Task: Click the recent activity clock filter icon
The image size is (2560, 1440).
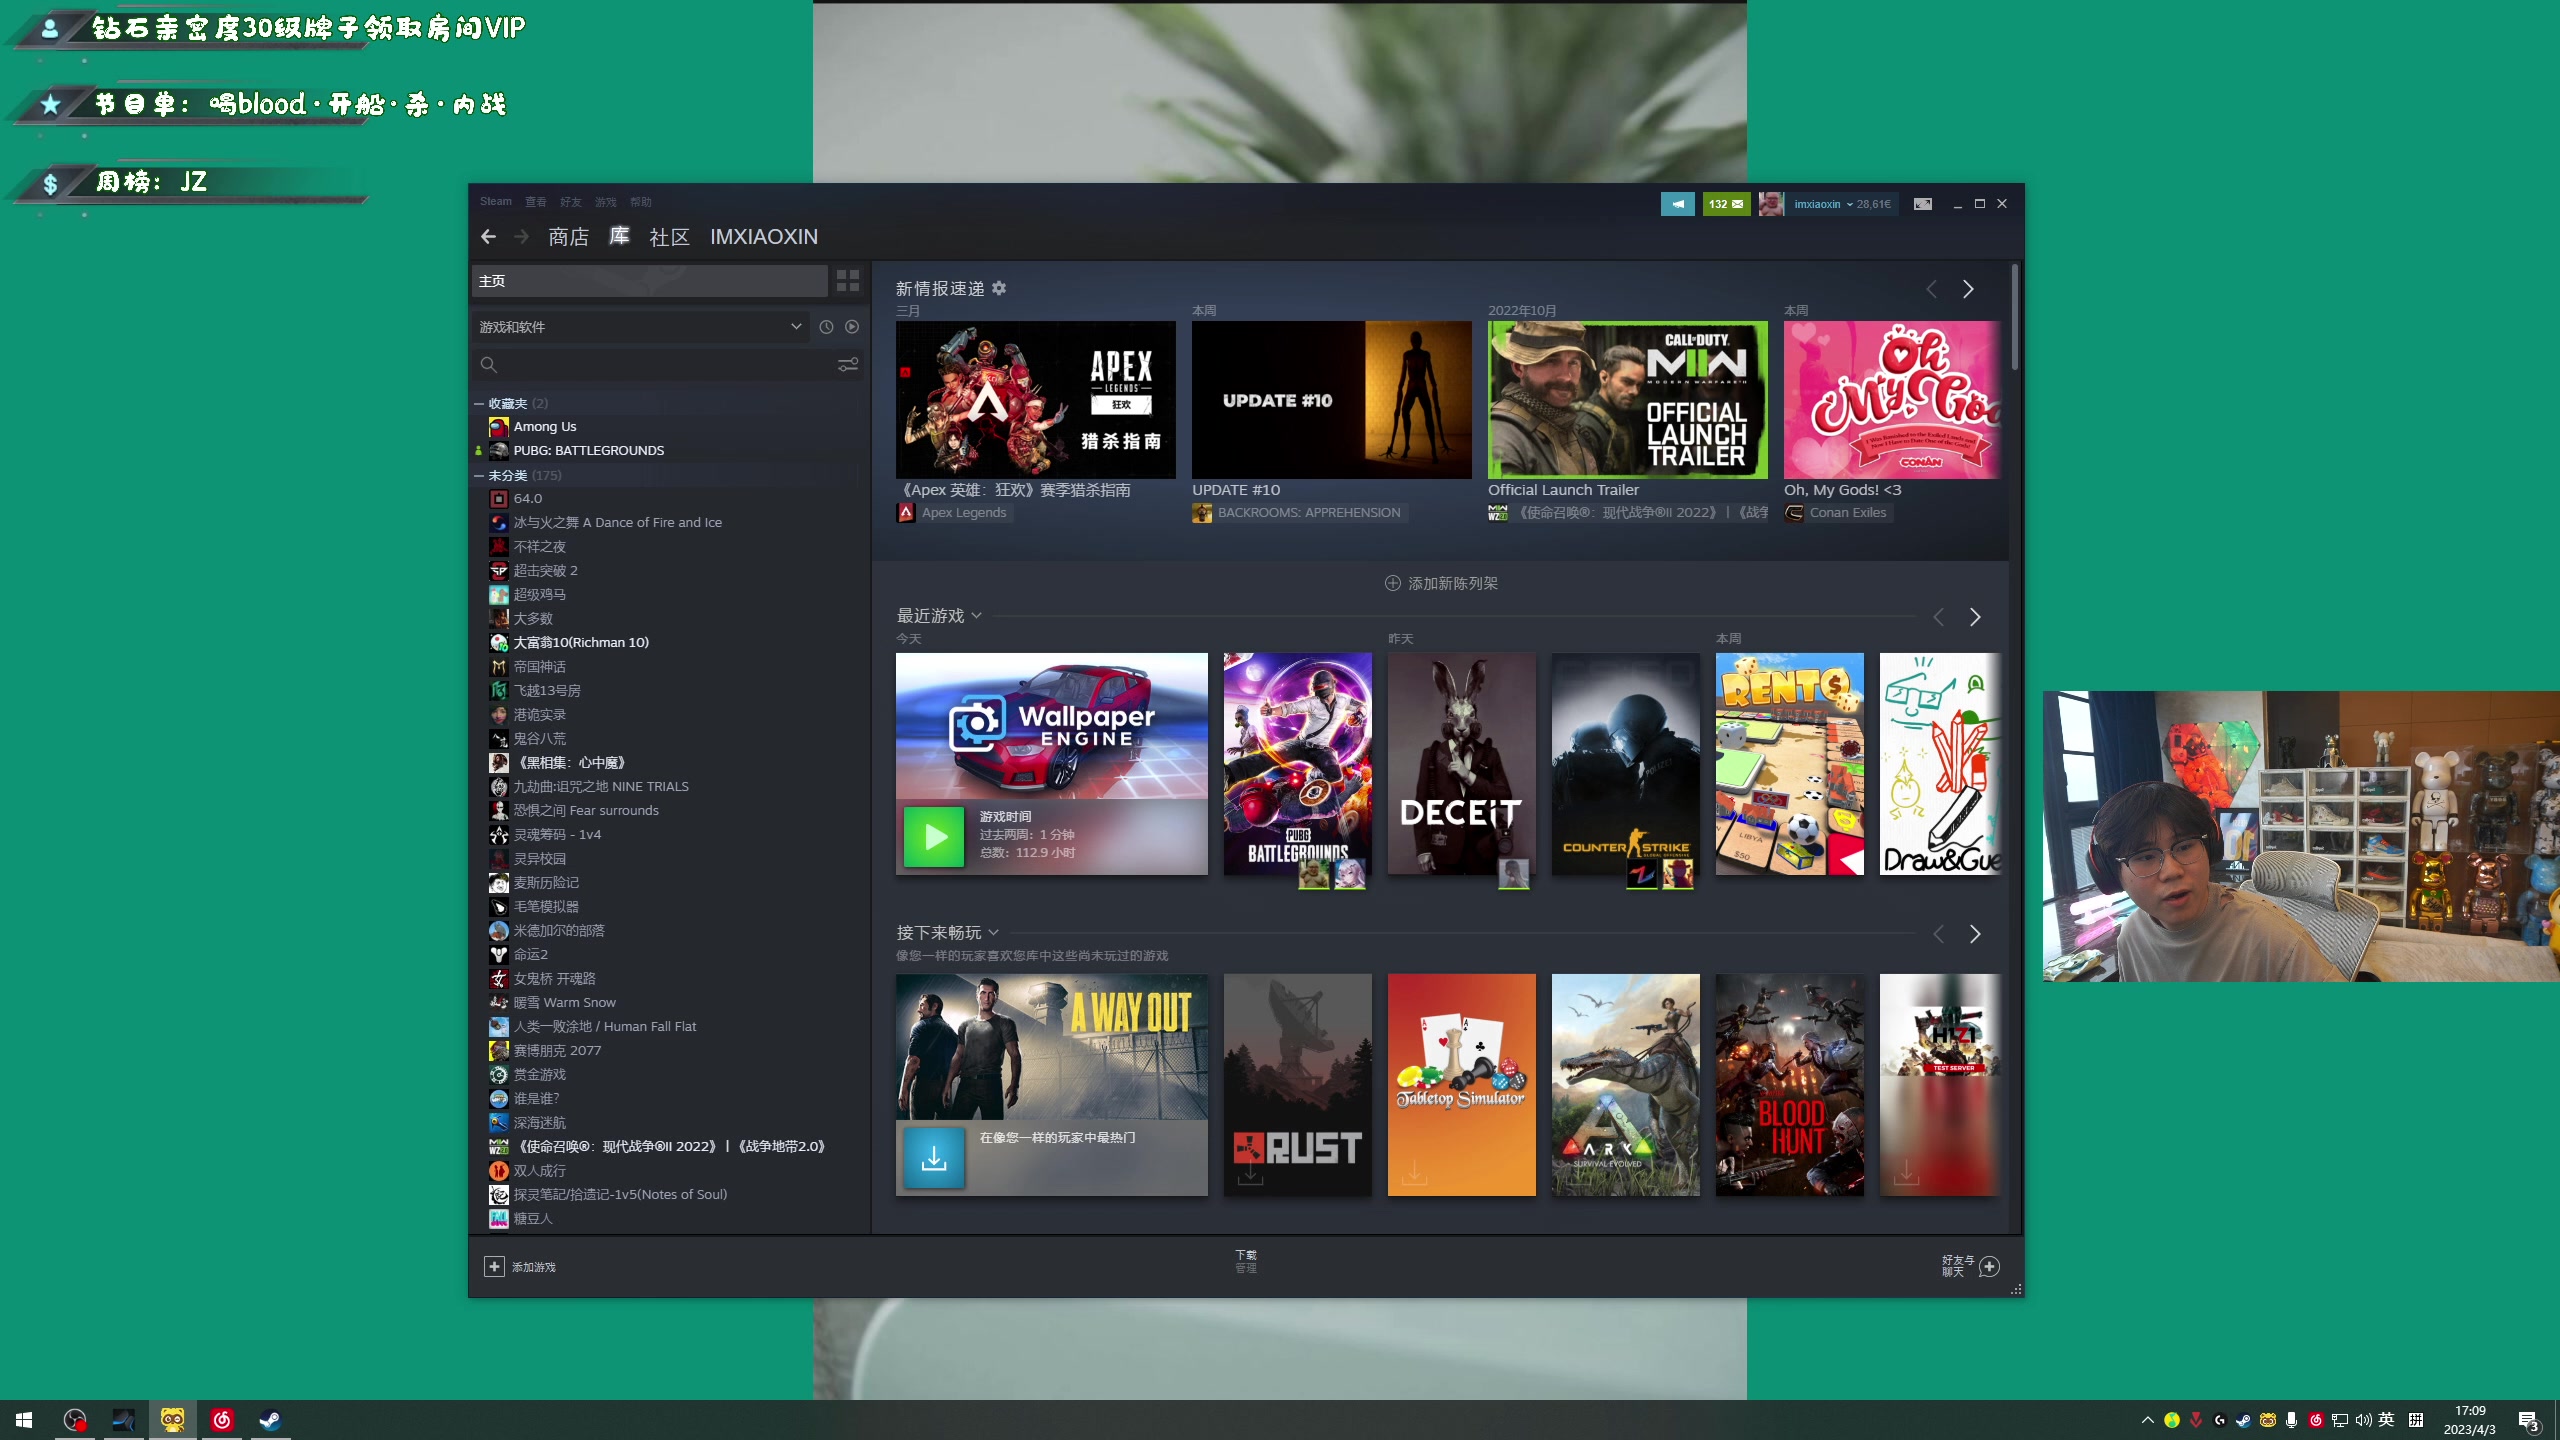Action: (826, 327)
